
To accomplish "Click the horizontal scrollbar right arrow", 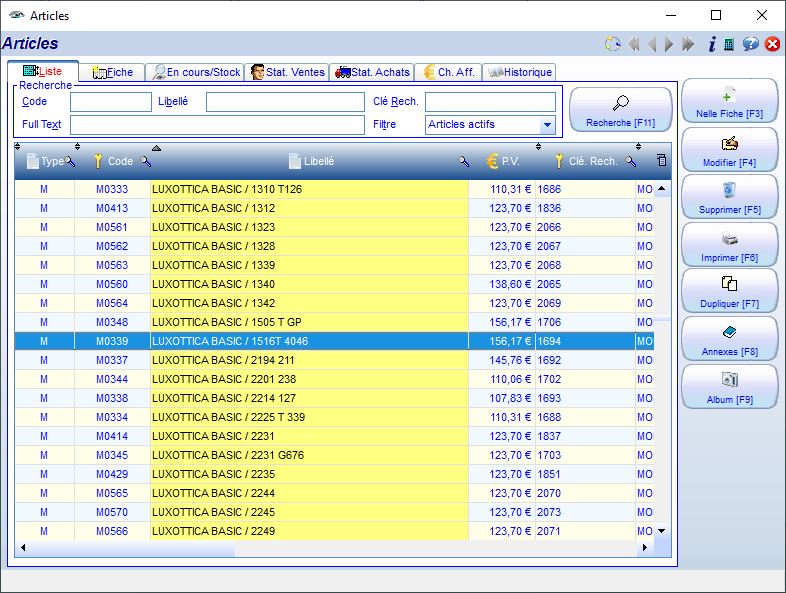I will [x=645, y=548].
